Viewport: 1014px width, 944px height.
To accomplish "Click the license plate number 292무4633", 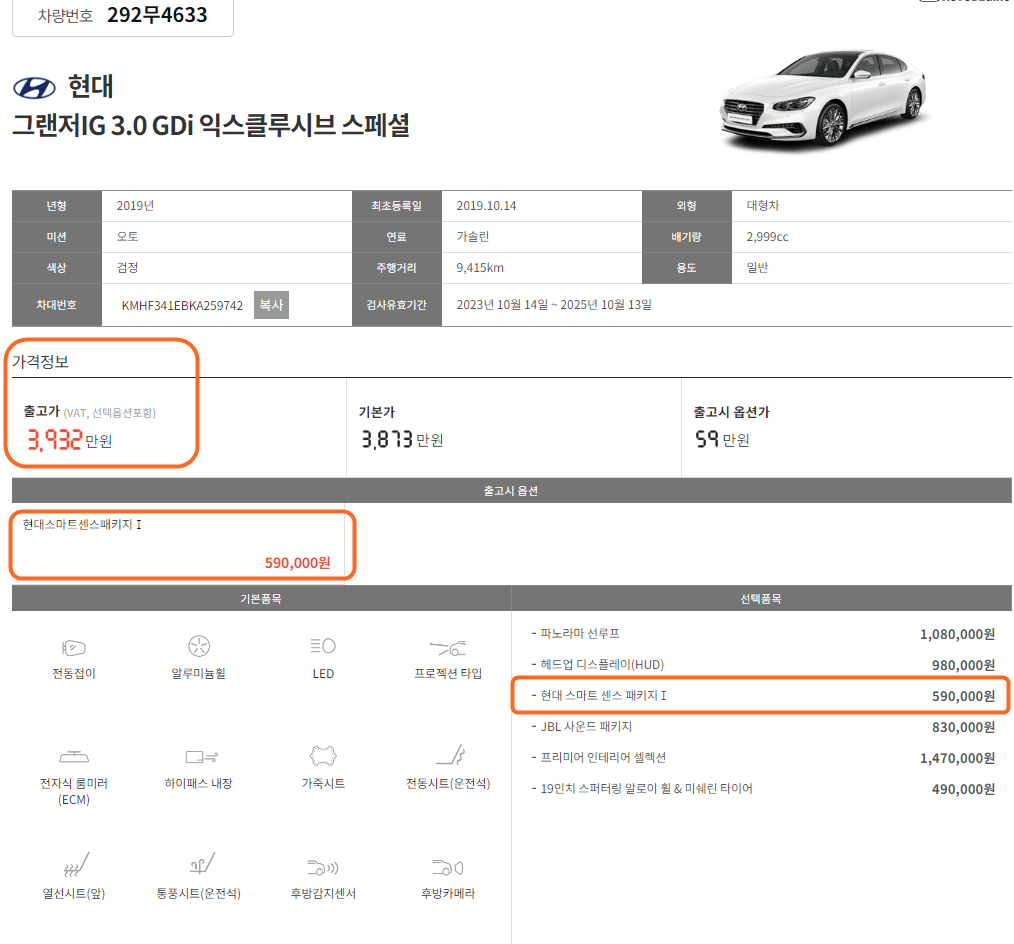I will pos(157,15).
